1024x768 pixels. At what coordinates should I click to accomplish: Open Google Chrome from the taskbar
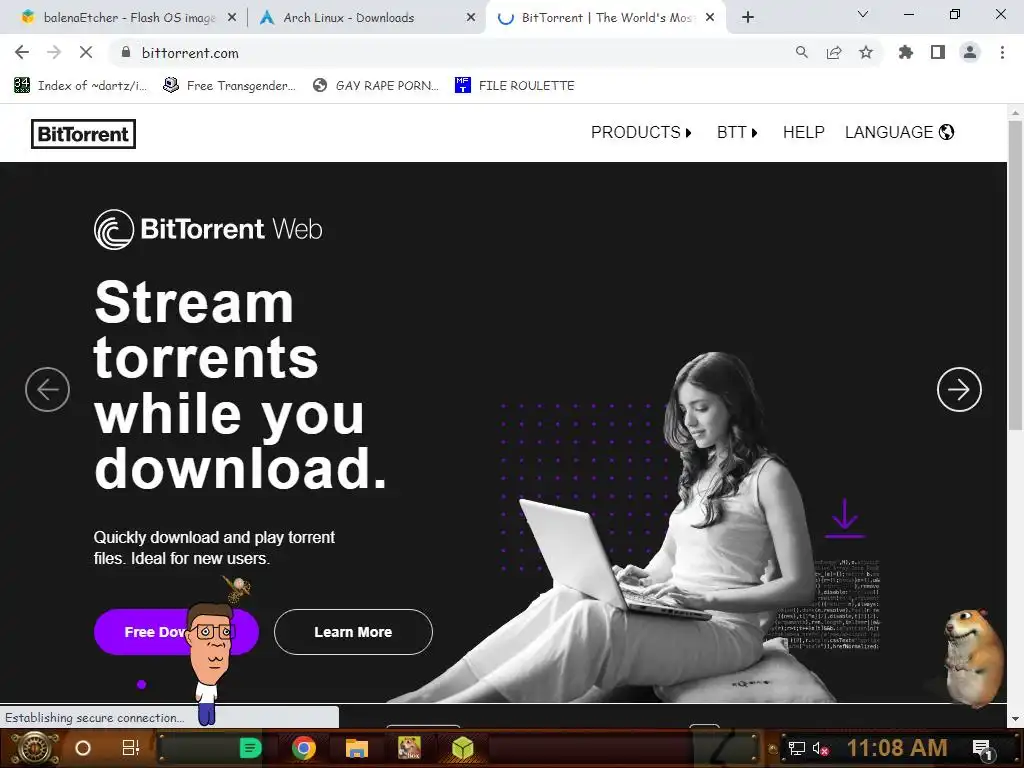coord(304,748)
